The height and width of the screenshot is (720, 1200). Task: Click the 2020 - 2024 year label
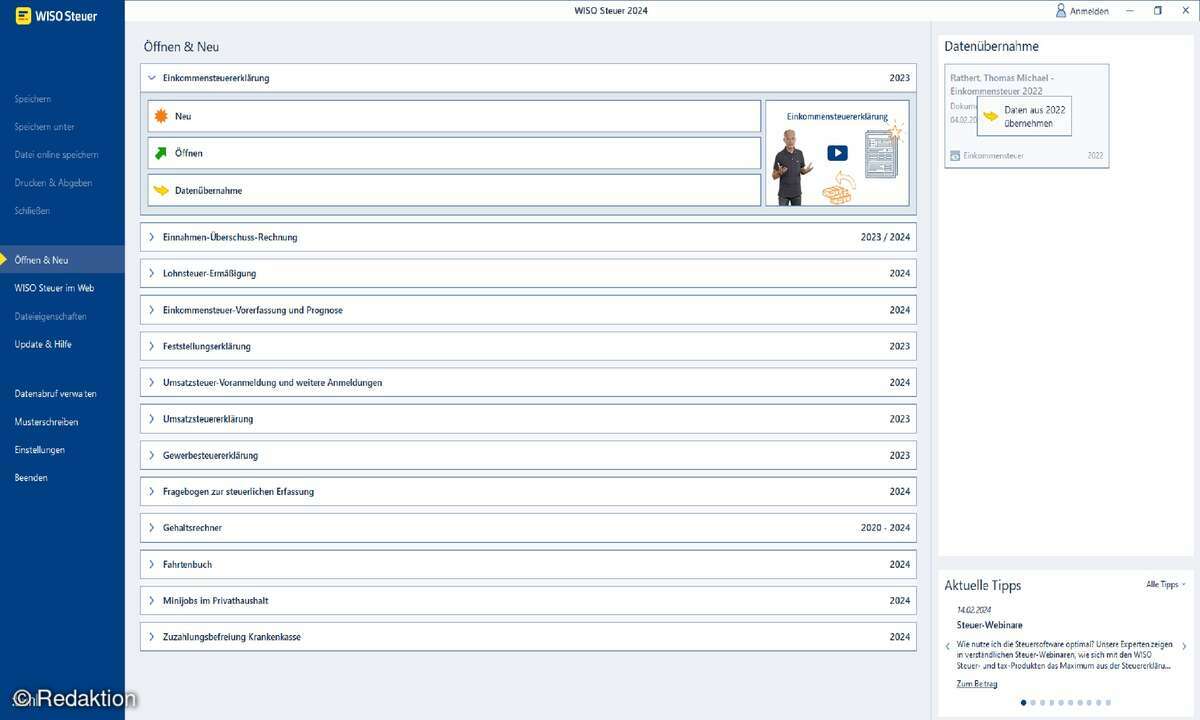pos(885,528)
